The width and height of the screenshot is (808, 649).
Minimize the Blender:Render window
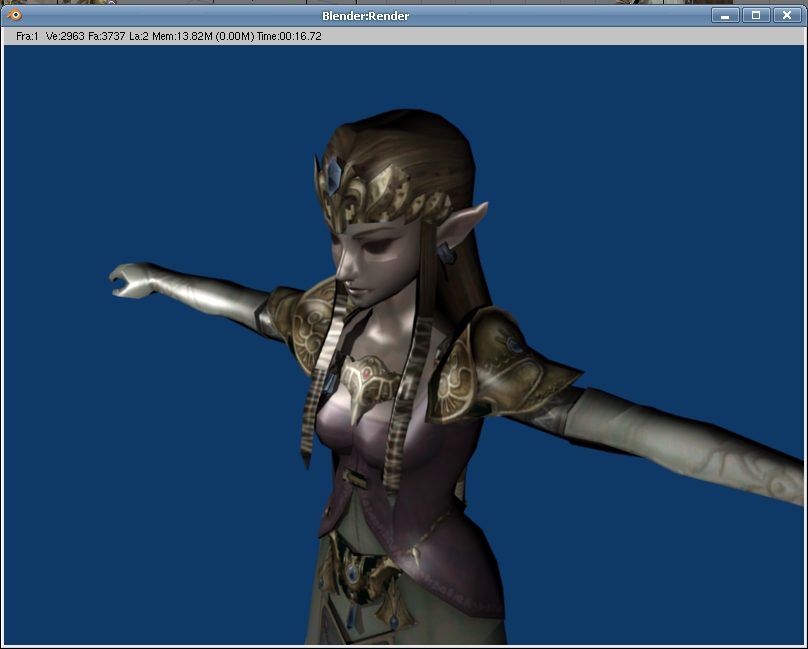[726, 15]
